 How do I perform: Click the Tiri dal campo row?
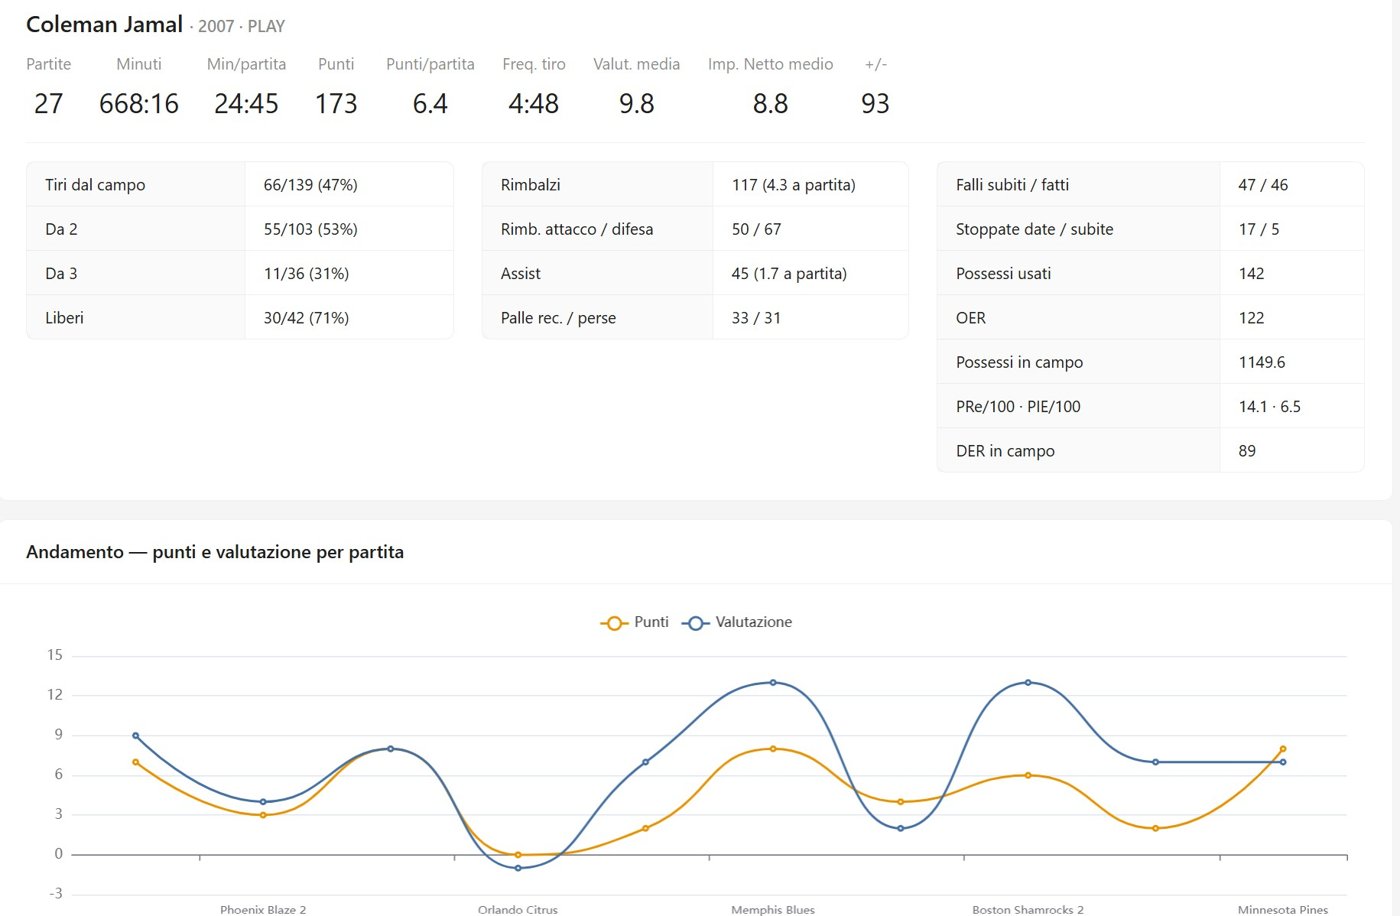240,185
